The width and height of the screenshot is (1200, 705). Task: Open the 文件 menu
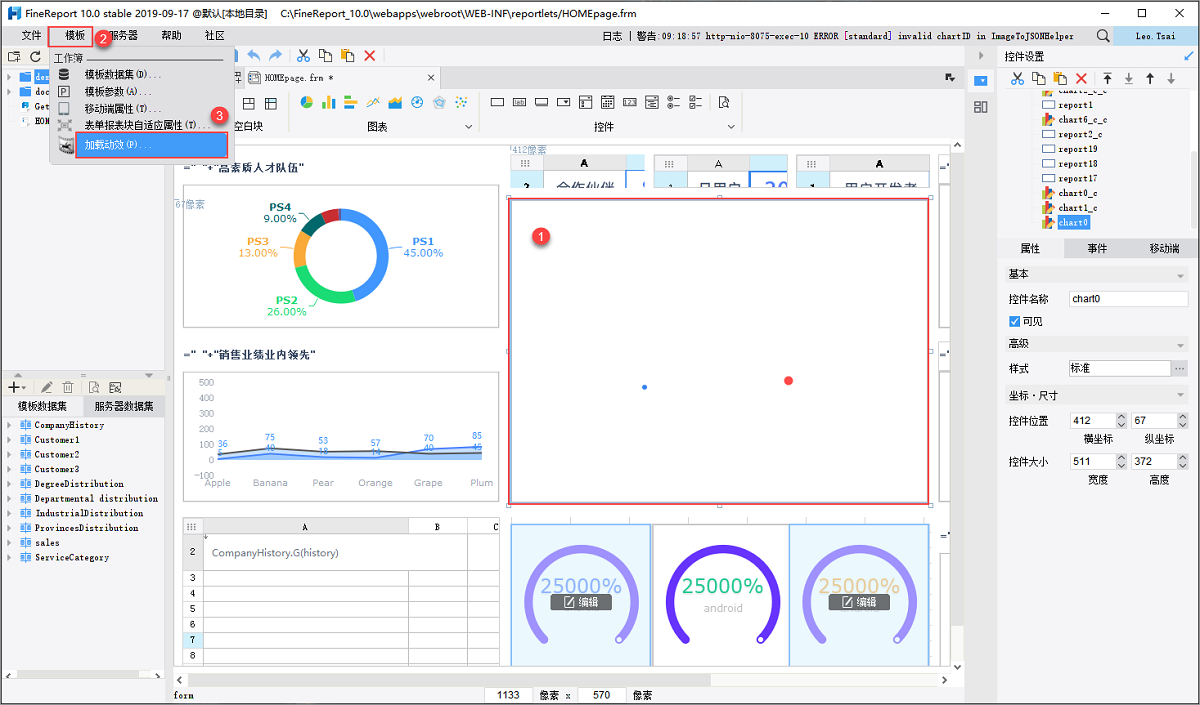click(x=31, y=35)
